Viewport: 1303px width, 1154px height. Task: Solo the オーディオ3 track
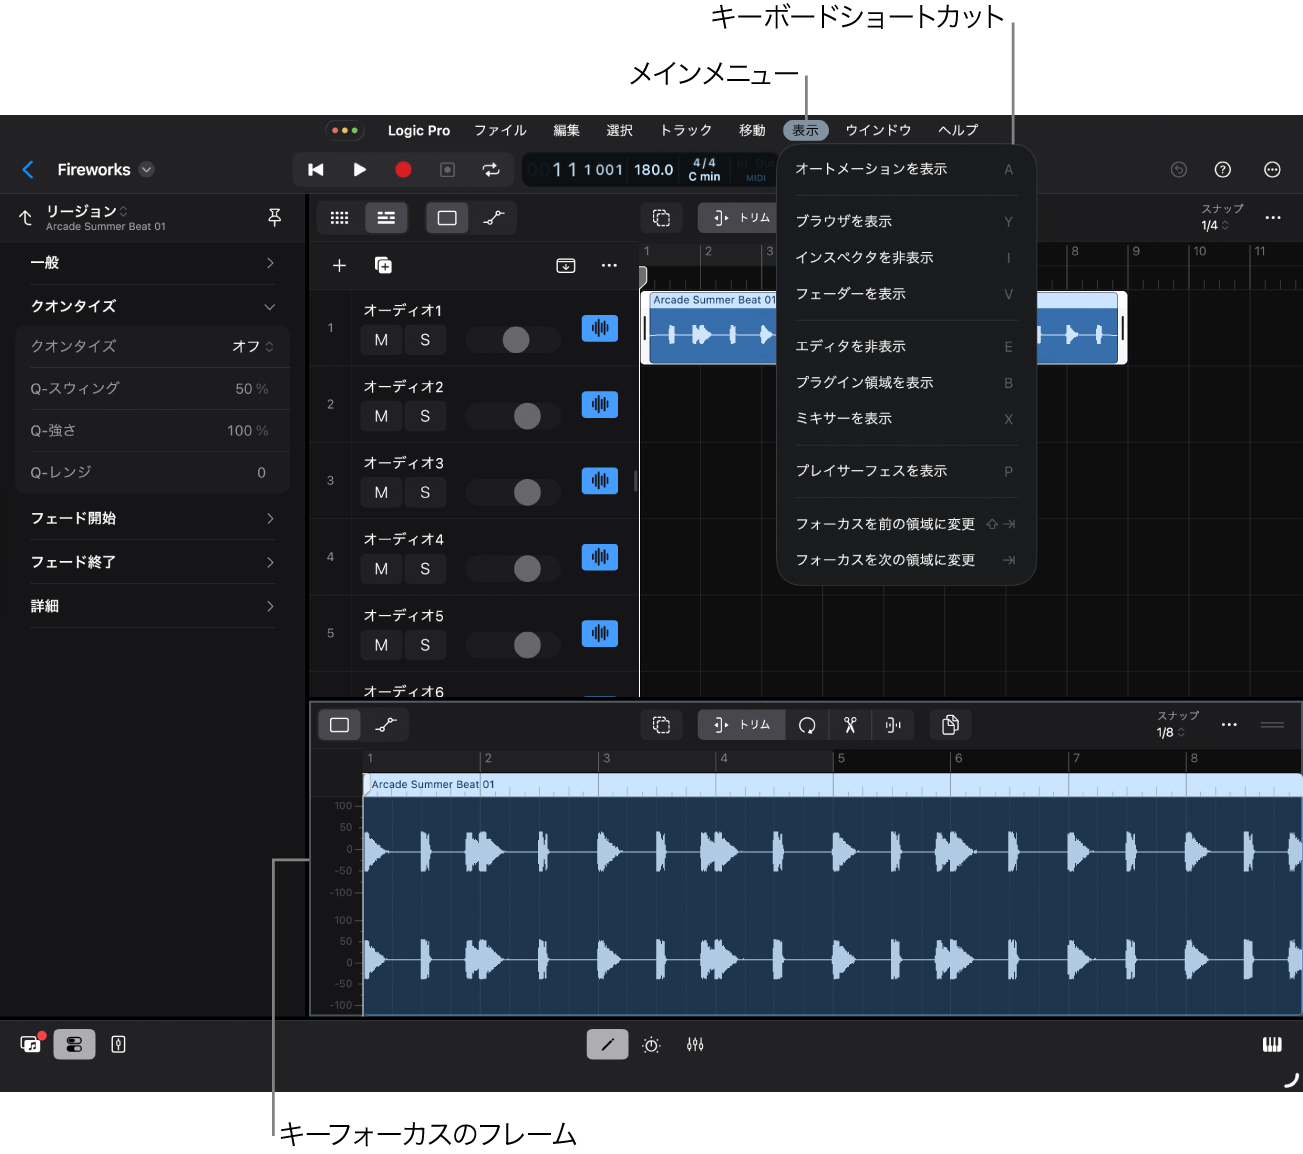coord(425,492)
